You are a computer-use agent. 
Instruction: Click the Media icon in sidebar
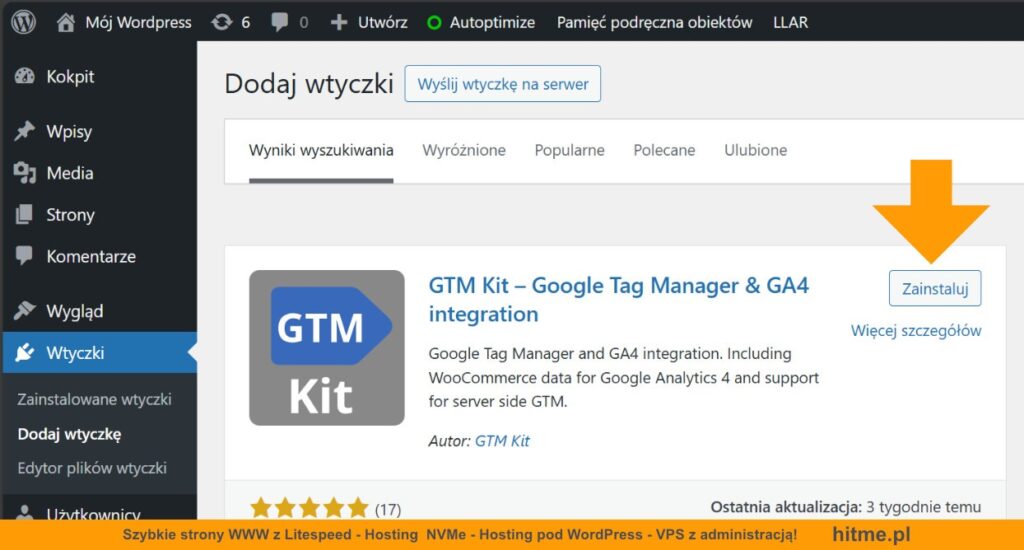tap(24, 173)
